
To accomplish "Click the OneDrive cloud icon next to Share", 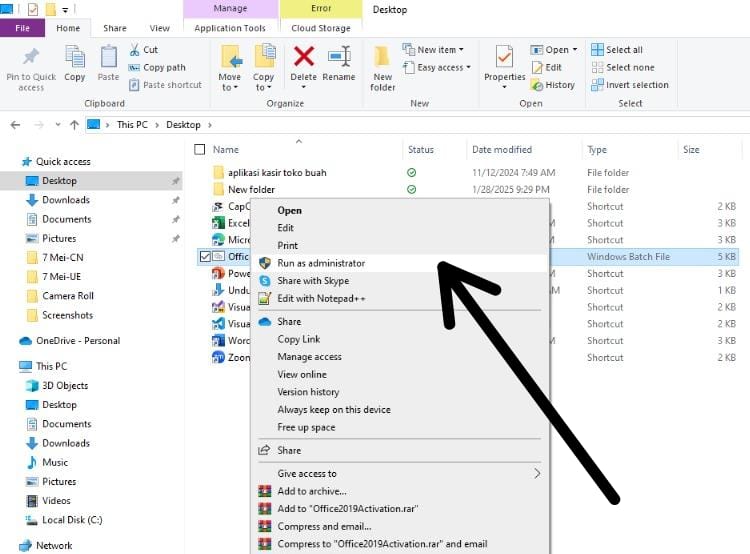I will click(x=265, y=321).
